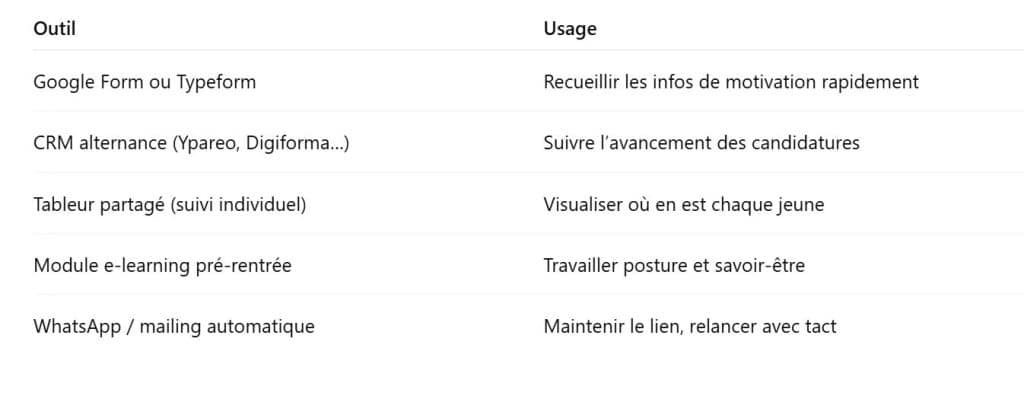Select the CRM alternance (Ypareo, Digiforma...) cell

(191, 143)
